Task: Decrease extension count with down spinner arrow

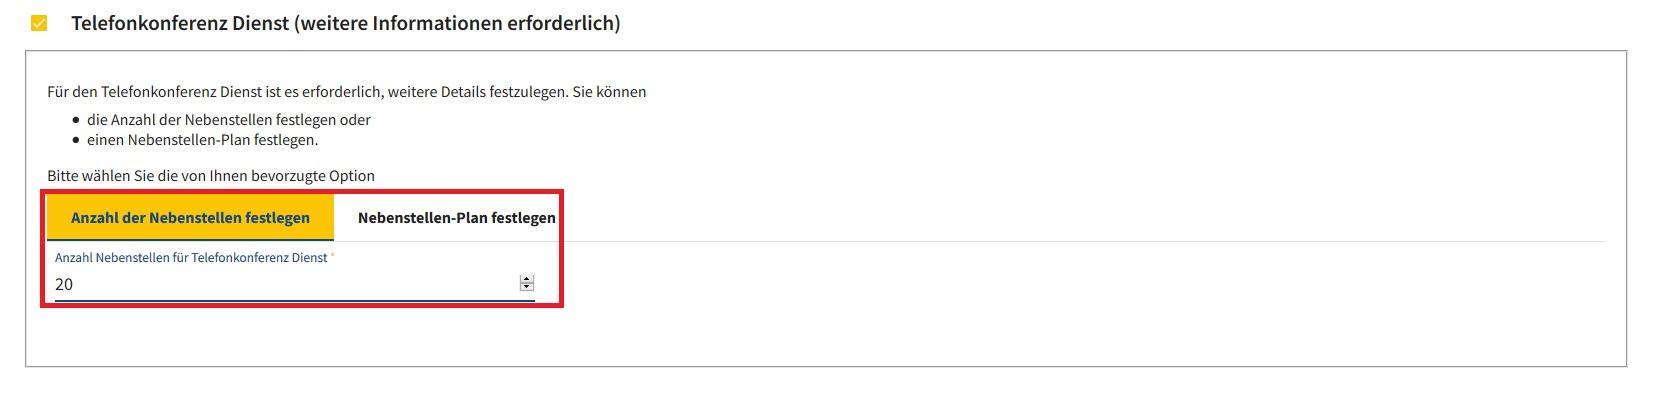Action: 527,288
